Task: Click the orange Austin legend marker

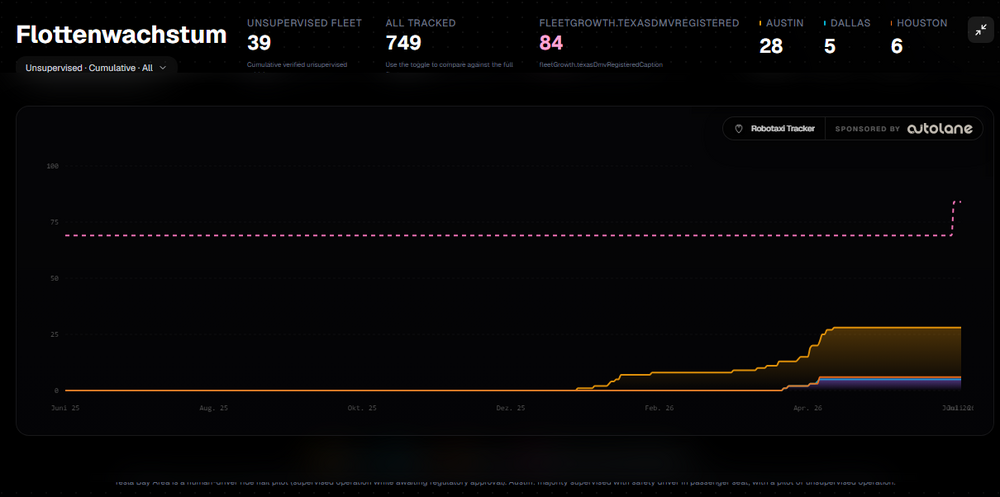Action: pyautogui.click(x=761, y=23)
